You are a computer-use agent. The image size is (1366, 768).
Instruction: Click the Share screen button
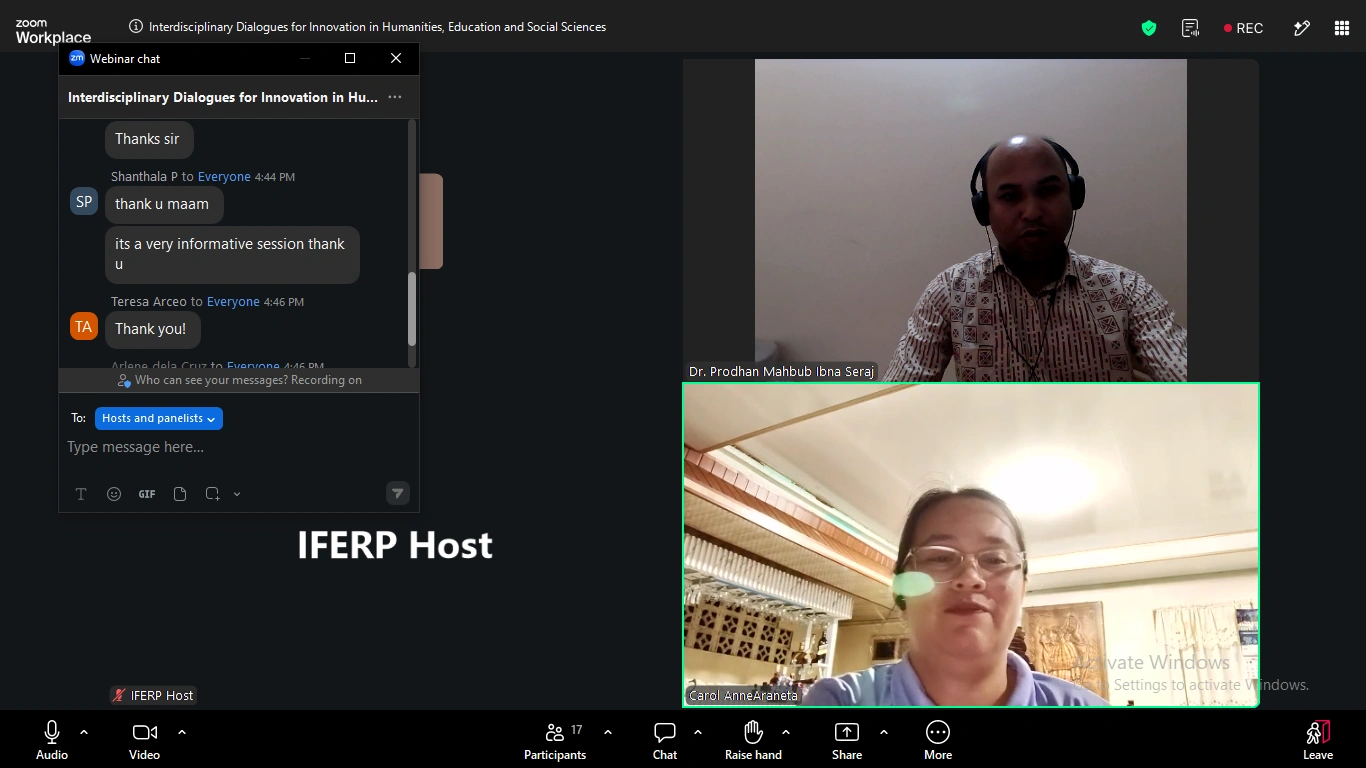click(847, 741)
